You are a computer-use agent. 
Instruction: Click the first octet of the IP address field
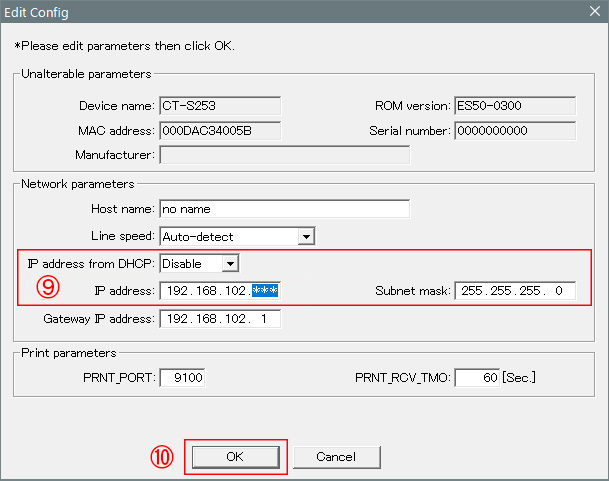pos(177,291)
